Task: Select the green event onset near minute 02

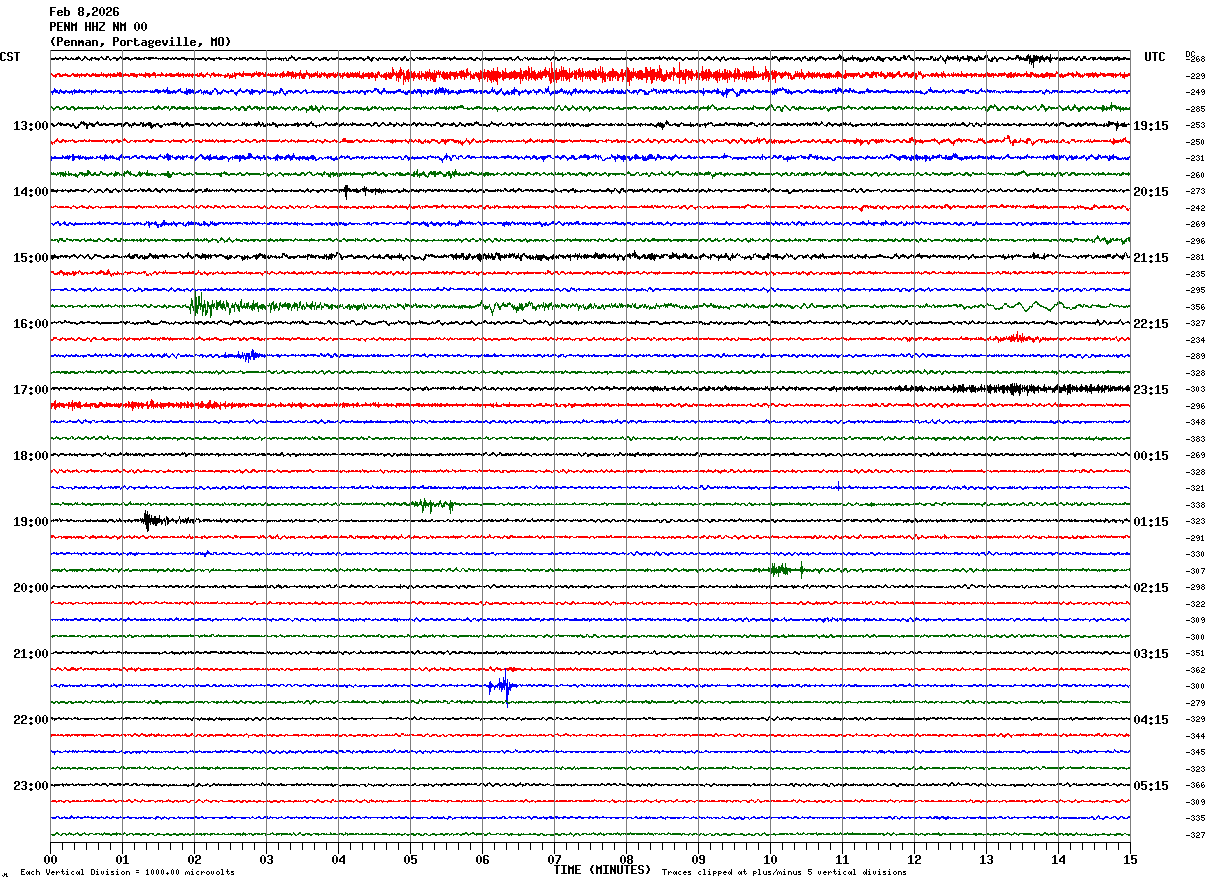Action: pos(197,305)
